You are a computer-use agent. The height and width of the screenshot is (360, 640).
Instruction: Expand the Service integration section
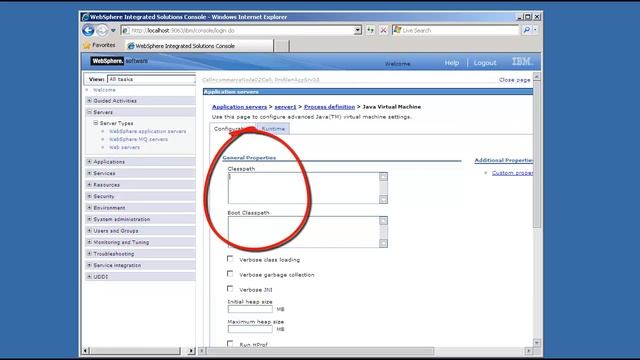[89, 265]
